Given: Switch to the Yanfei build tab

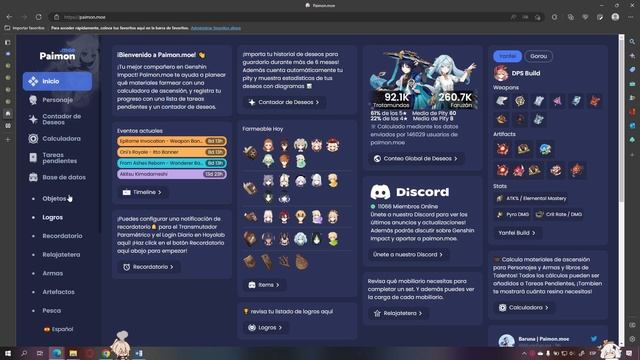Looking at the screenshot, I should [x=507, y=56].
